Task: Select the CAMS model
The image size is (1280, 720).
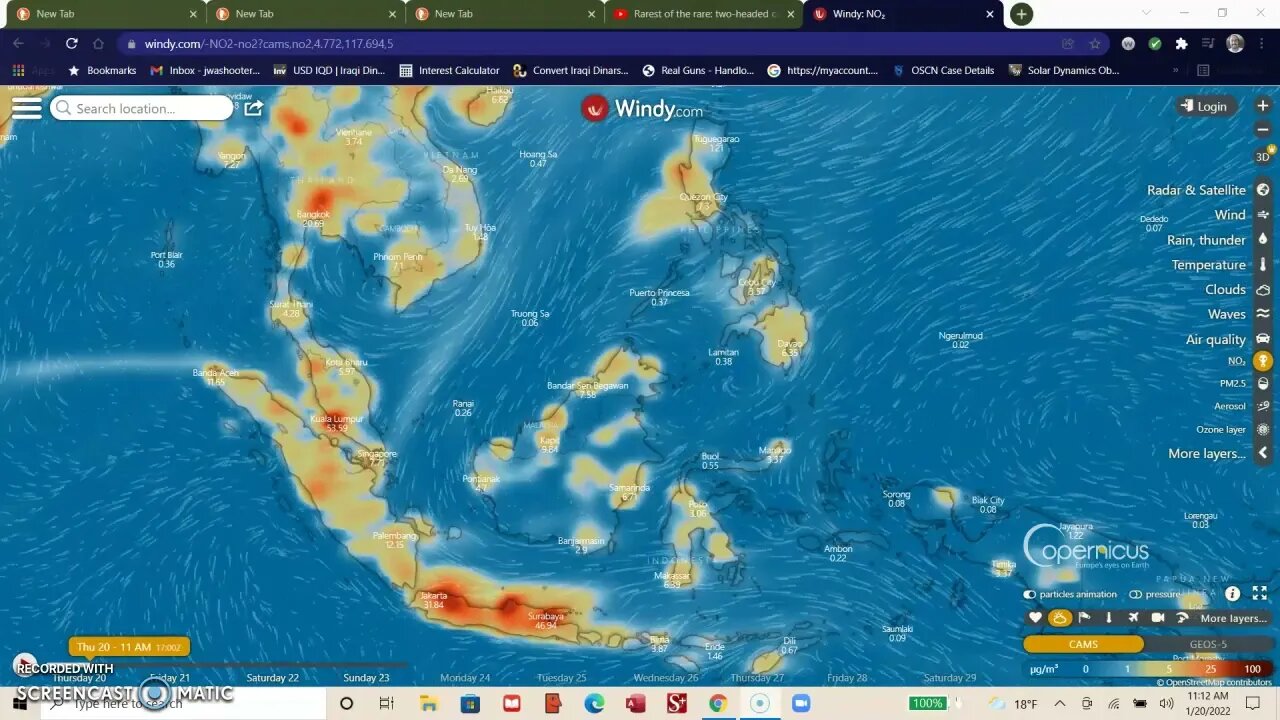Action: pos(1083,644)
